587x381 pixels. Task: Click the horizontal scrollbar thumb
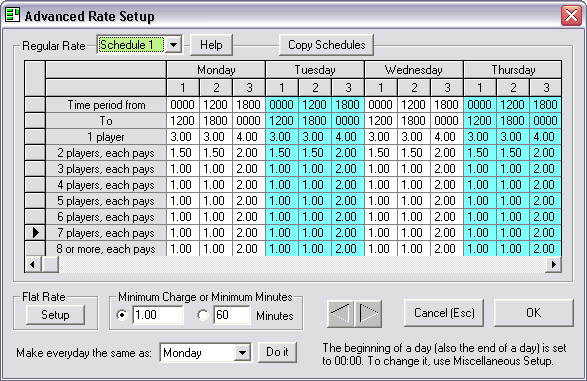[x=50, y=265]
